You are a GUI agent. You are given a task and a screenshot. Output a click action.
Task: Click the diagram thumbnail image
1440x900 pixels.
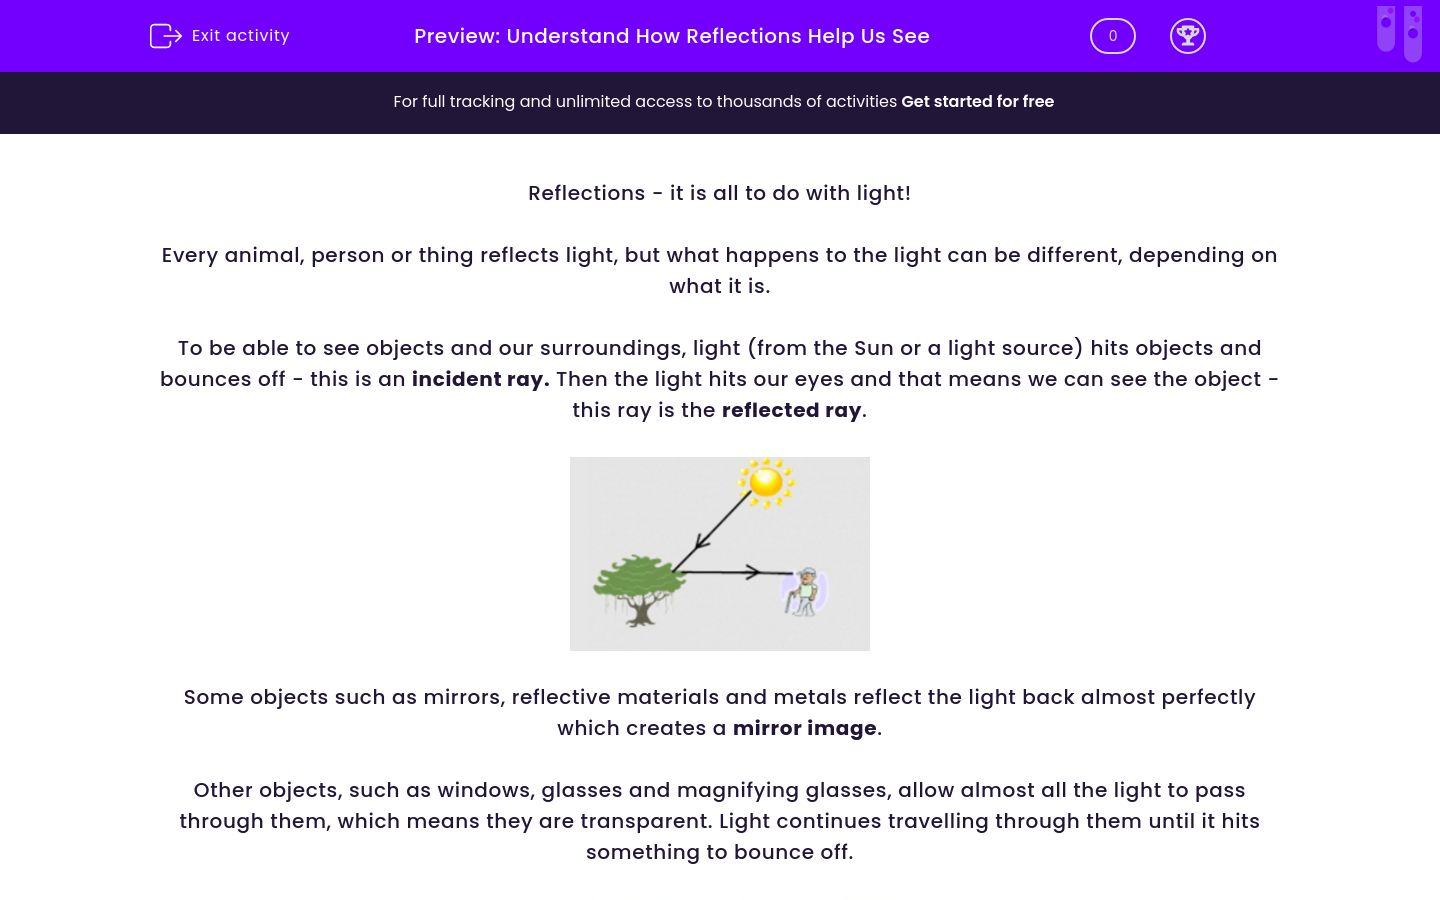pos(719,553)
